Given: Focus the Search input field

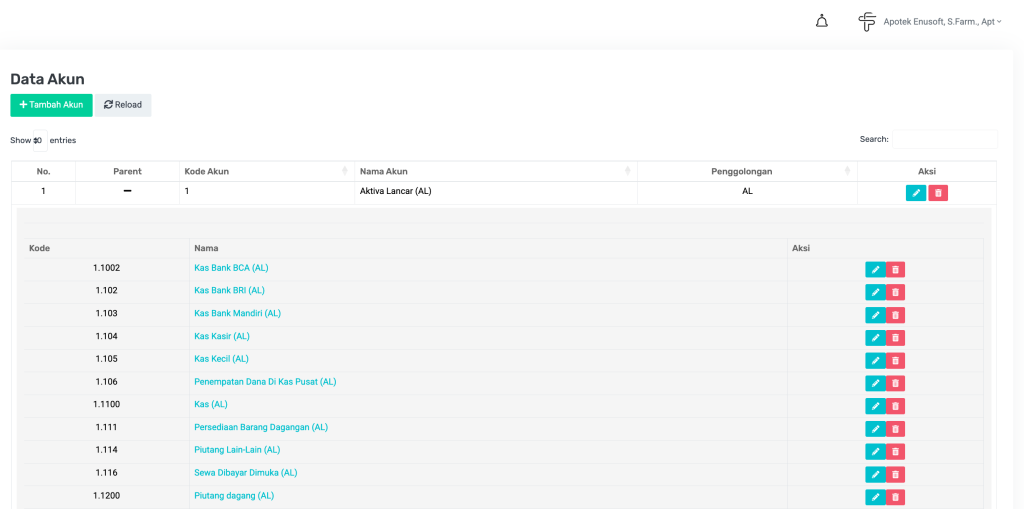Looking at the screenshot, I should click(944, 140).
